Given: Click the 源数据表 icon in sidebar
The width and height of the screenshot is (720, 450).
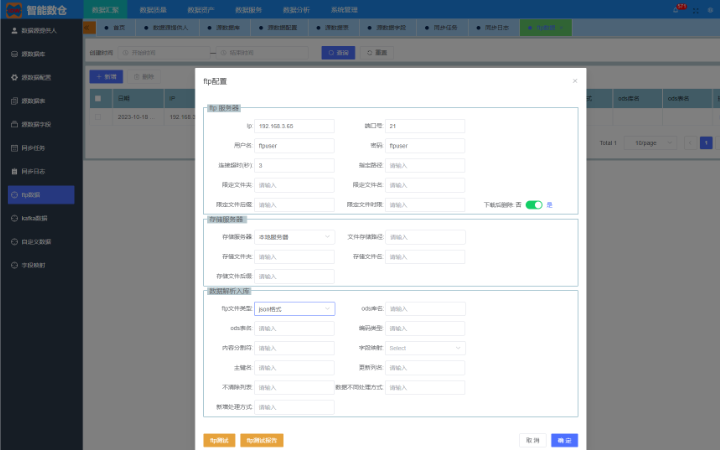Looking at the screenshot, I should click(x=14, y=101).
